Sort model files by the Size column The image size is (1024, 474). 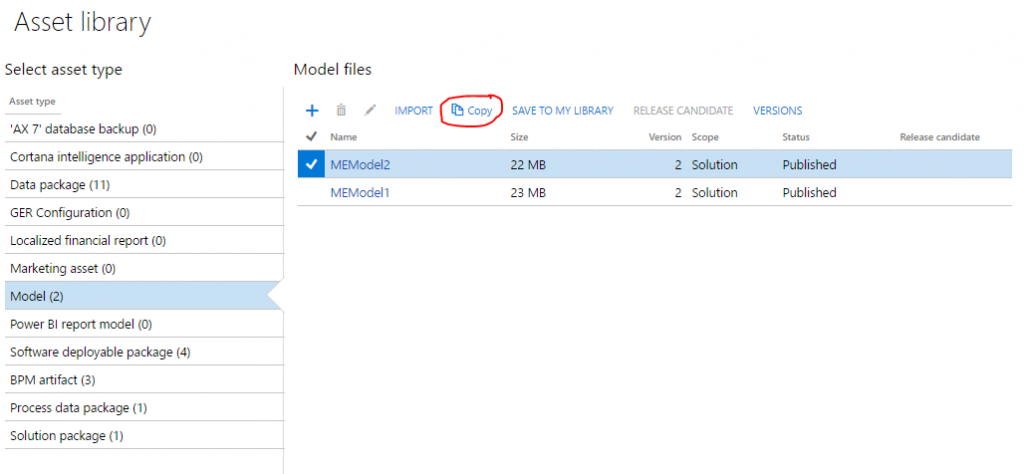click(x=519, y=137)
